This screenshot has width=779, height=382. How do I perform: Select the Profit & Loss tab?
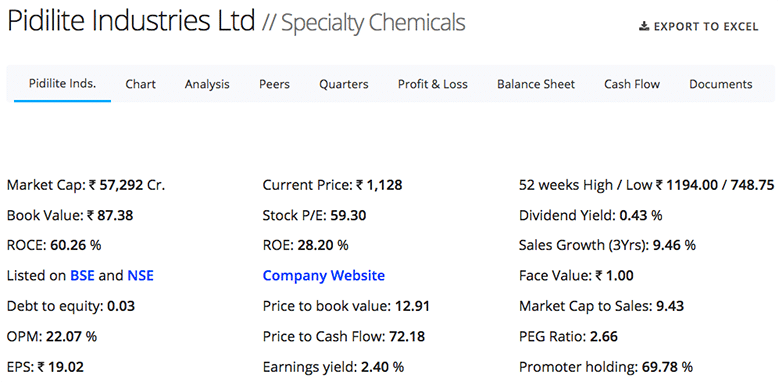click(433, 84)
